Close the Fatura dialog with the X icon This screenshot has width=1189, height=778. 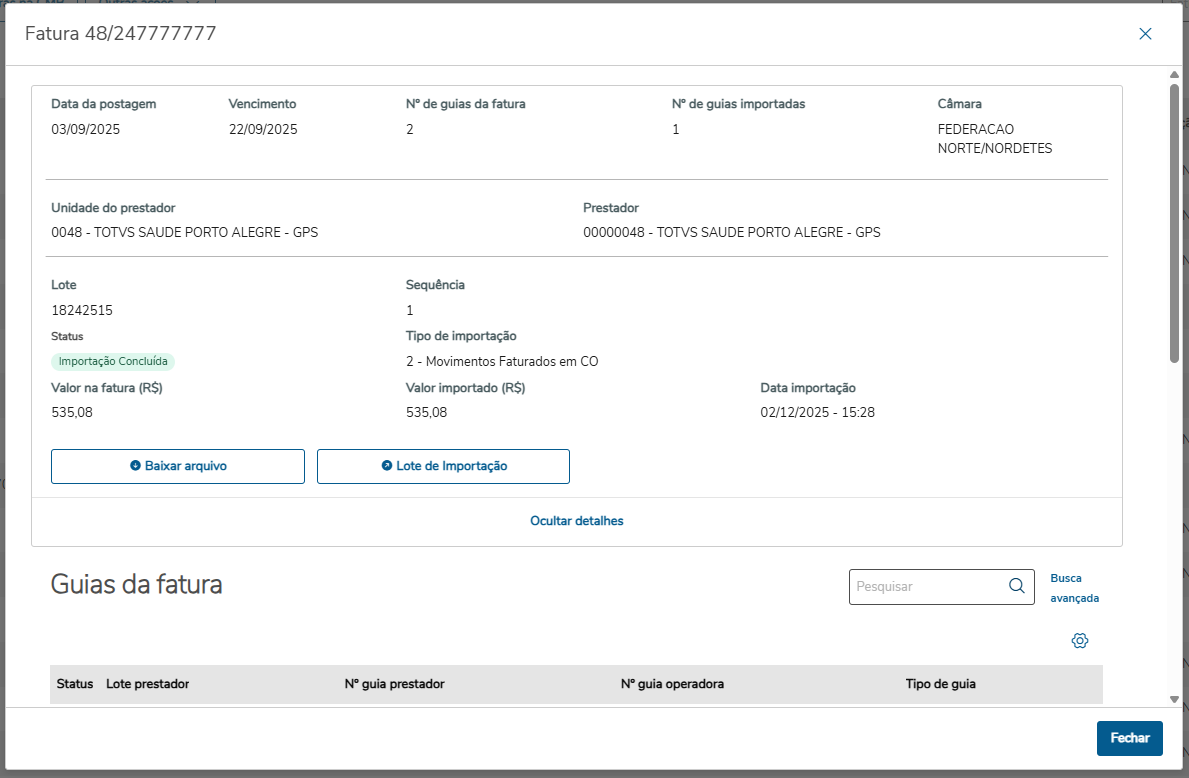click(1145, 34)
